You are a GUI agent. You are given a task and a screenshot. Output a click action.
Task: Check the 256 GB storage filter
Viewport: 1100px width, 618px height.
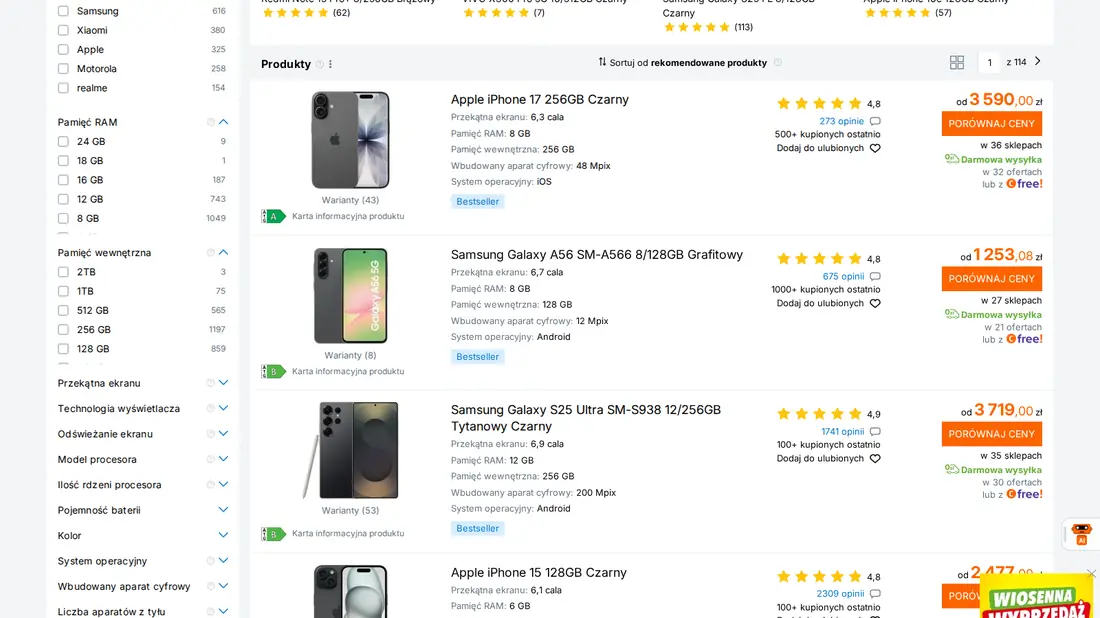[62, 329]
